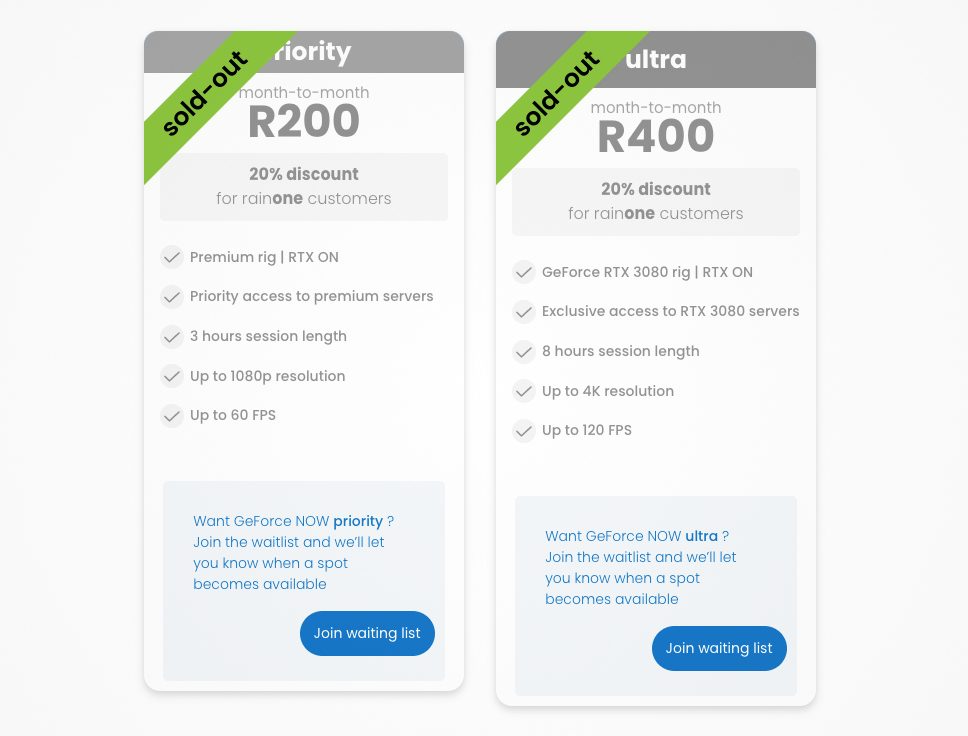Click checkmark beside GeForce RTX 3080 rig
968x736 pixels.
coord(524,272)
